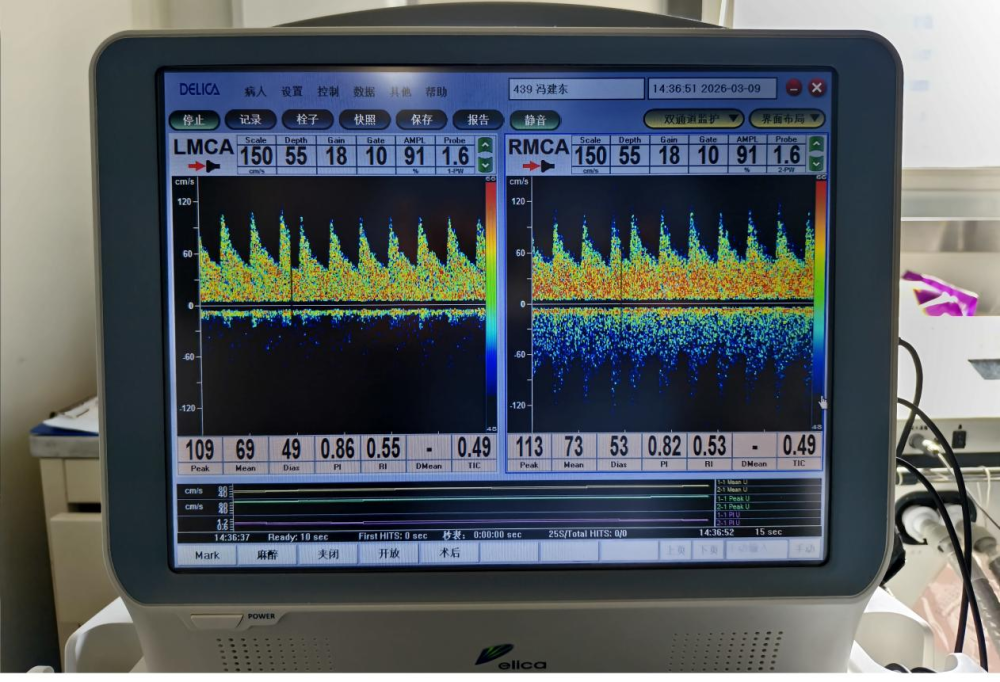The image size is (1000, 682).
Task: Click the LMCA Scale value 150
Action: click(x=256, y=156)
